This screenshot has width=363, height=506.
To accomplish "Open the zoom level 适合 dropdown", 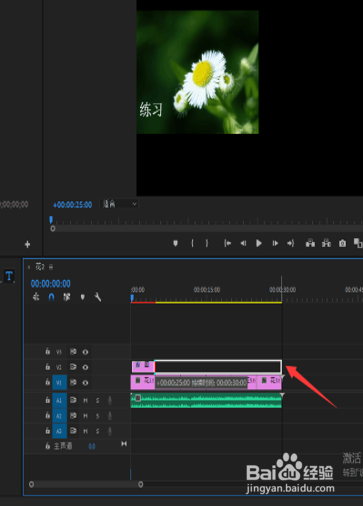I will 119,204.
